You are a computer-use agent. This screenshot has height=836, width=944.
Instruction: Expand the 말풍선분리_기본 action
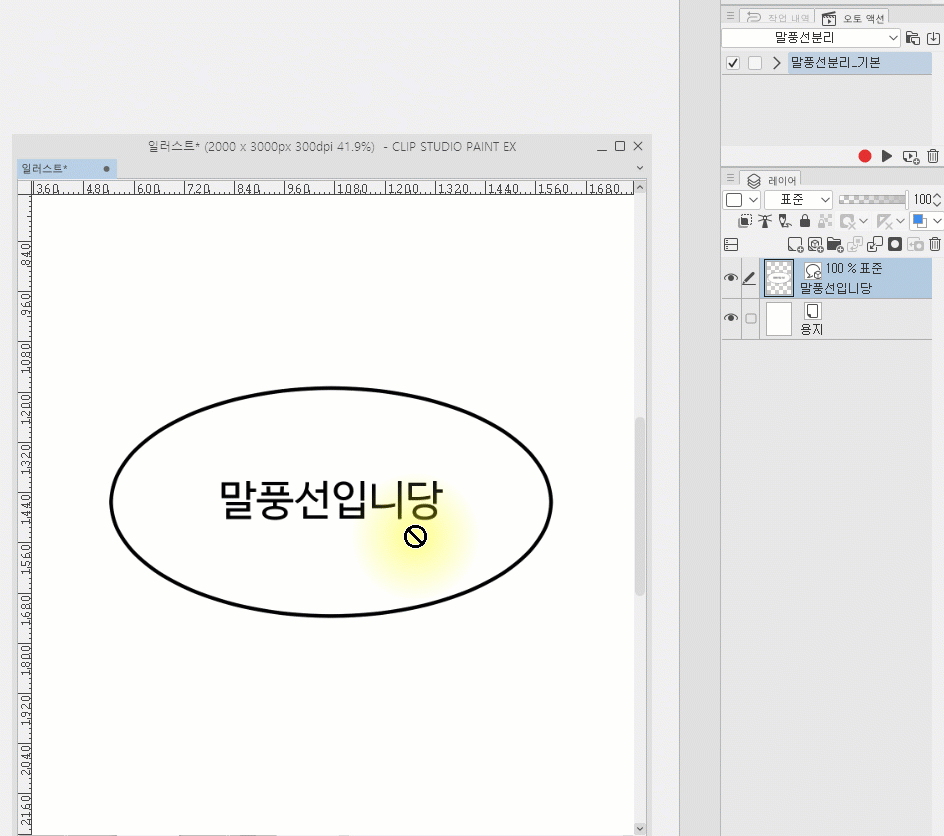tap(776, 63)
